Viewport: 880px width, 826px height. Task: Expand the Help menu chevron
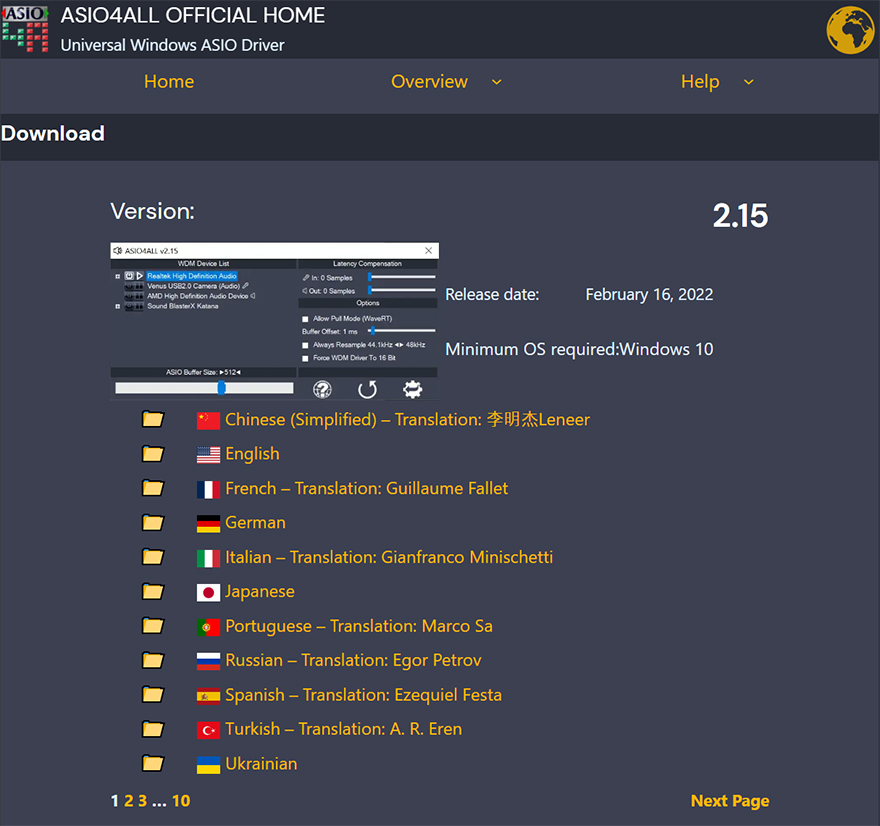tap(748, 82)
